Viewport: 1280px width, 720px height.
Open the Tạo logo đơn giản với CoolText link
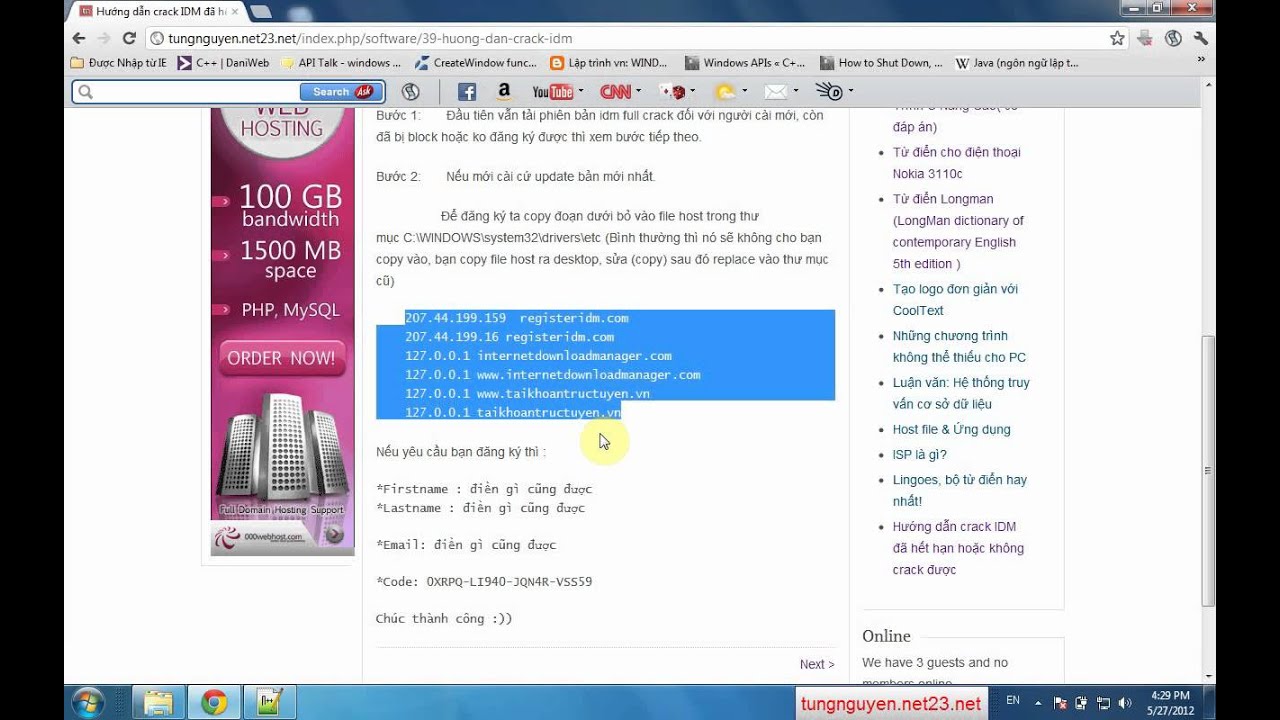[955, 300]
